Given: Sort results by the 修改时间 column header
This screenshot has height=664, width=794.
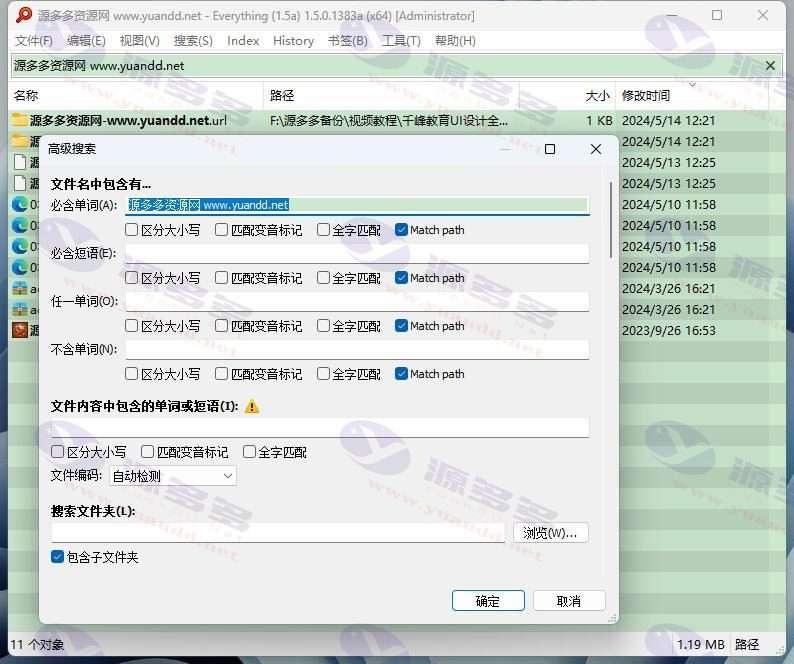Looking at the screenshot, I should tap(692, 95).
